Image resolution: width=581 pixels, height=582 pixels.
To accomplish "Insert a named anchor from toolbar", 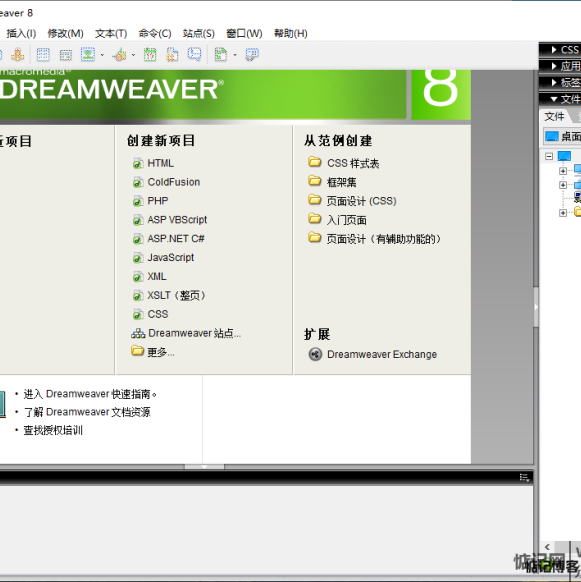I will 17,55.
